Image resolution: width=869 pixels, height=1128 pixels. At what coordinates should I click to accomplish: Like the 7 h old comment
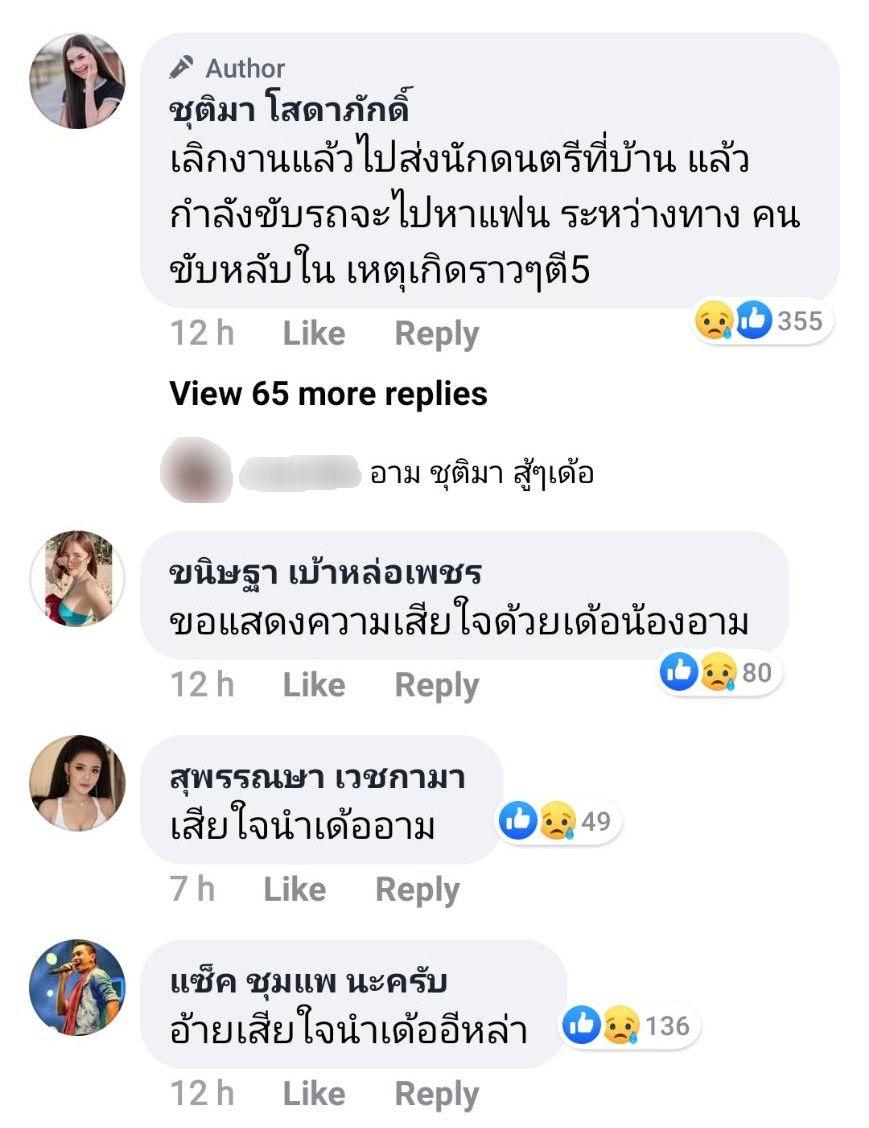coord(294,890)
